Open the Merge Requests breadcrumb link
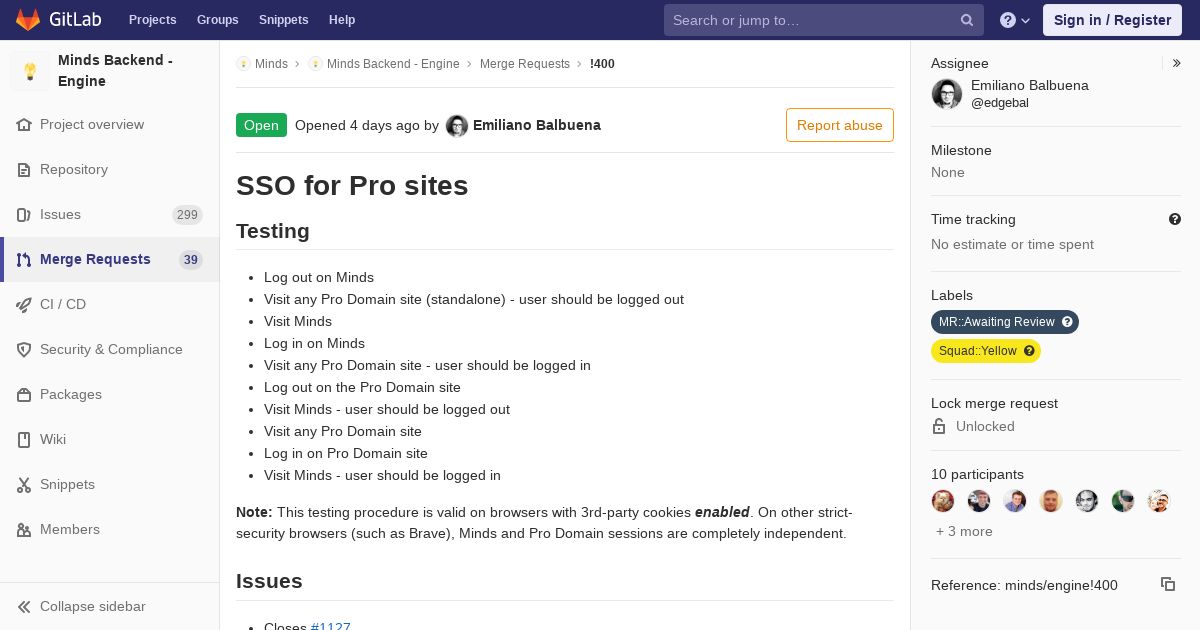Viewport: 1200px width, 630px height. point(525,64)
